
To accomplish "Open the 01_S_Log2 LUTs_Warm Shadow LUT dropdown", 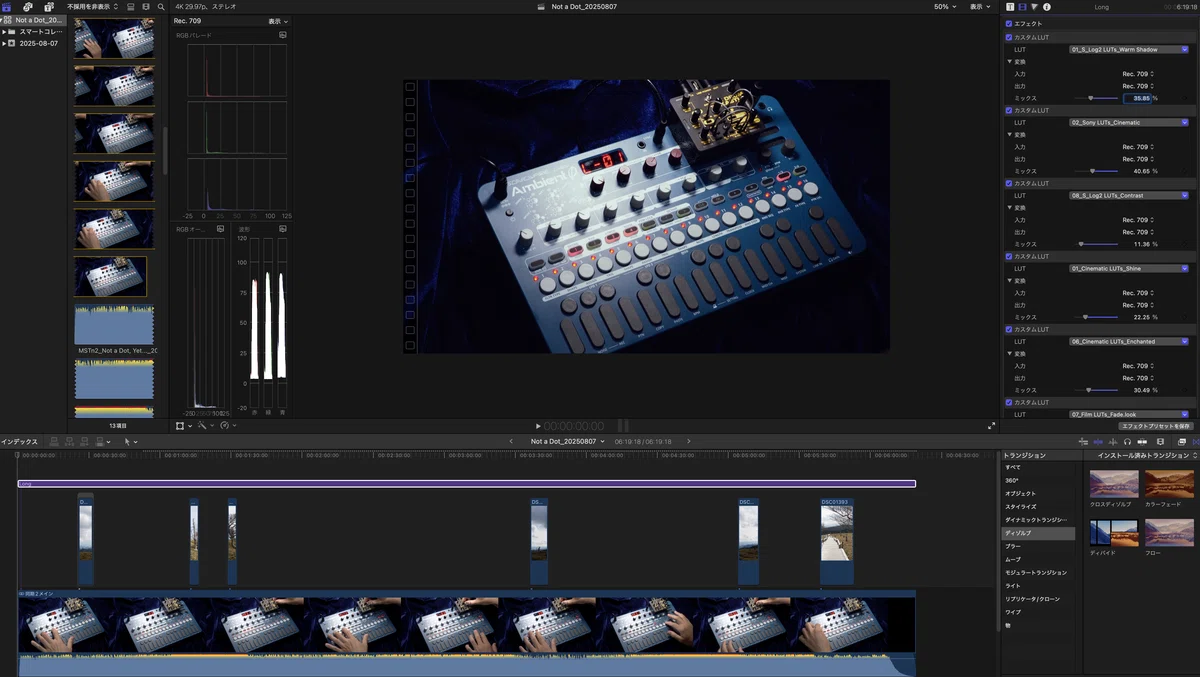I will click(x=1129, y=49).
